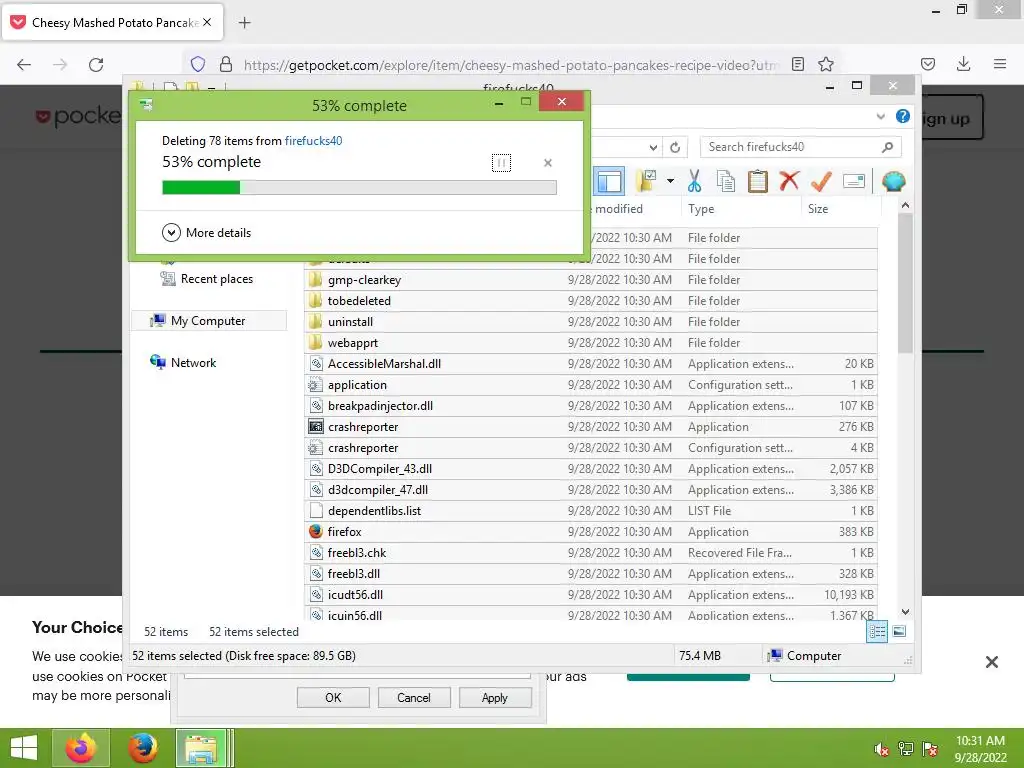
Task: Expand More details in delete dialog
Action: (x=206, y=232)
